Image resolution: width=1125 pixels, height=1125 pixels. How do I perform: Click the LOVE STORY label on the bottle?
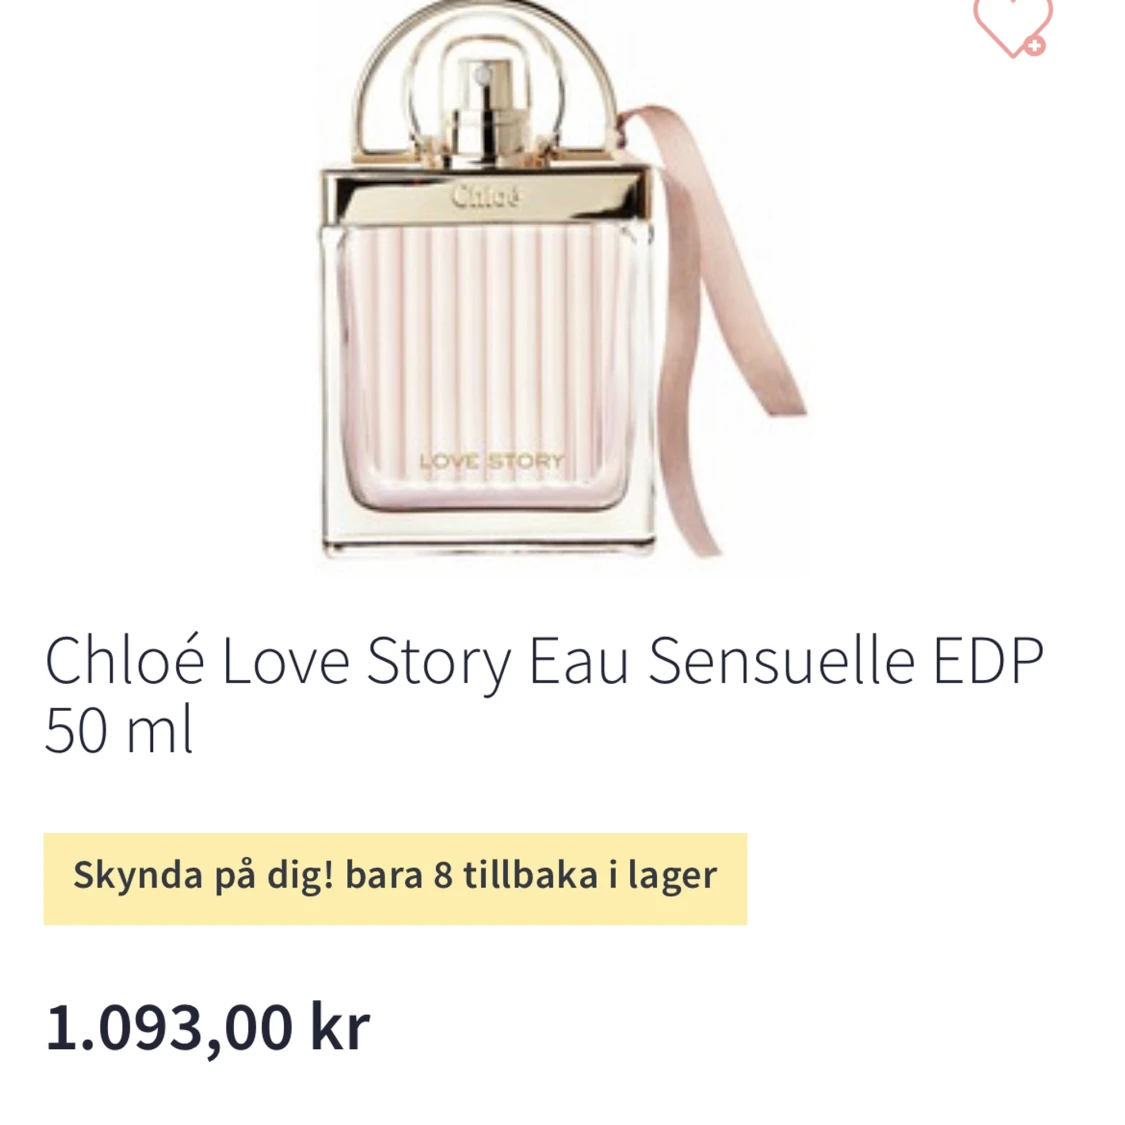[x=491, y=461]
